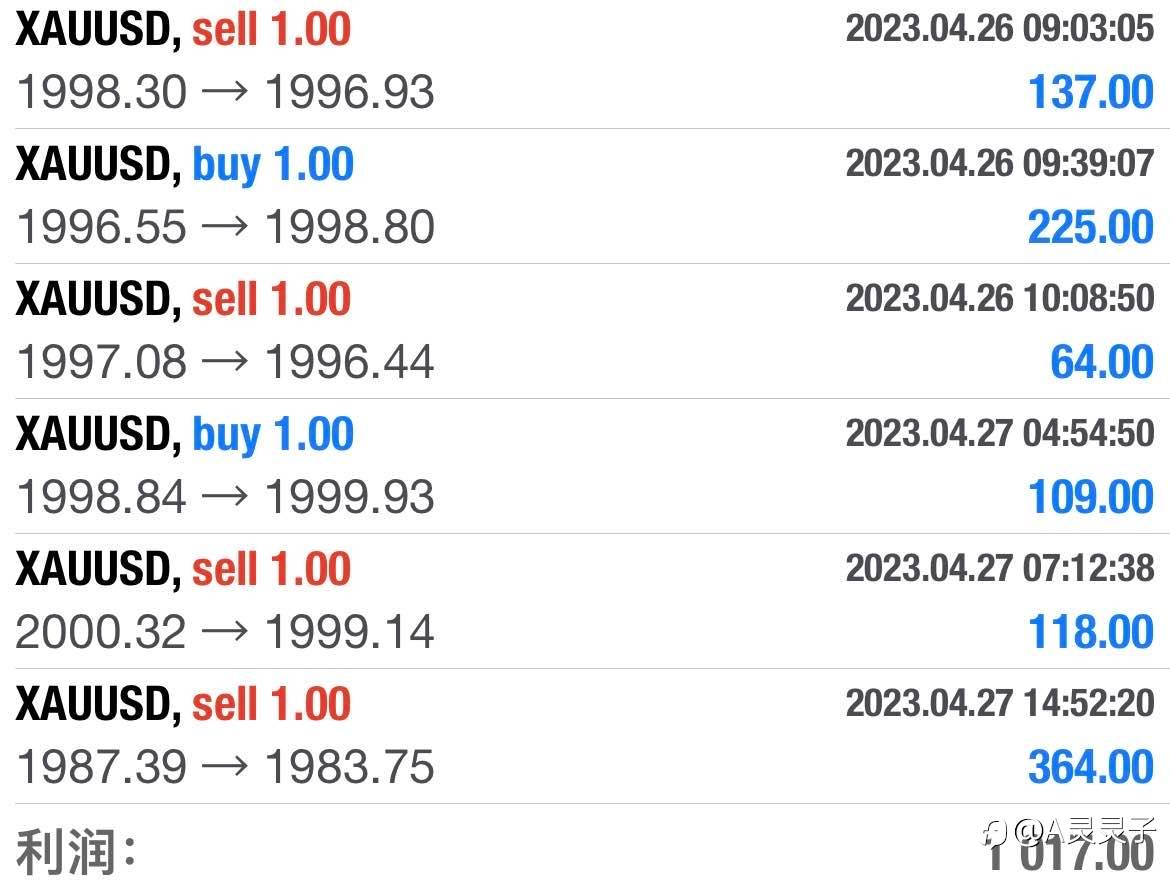Select the price line 1987.39 → 1983.75
This screenshot has height=881, width=1170.
[225, 767]
